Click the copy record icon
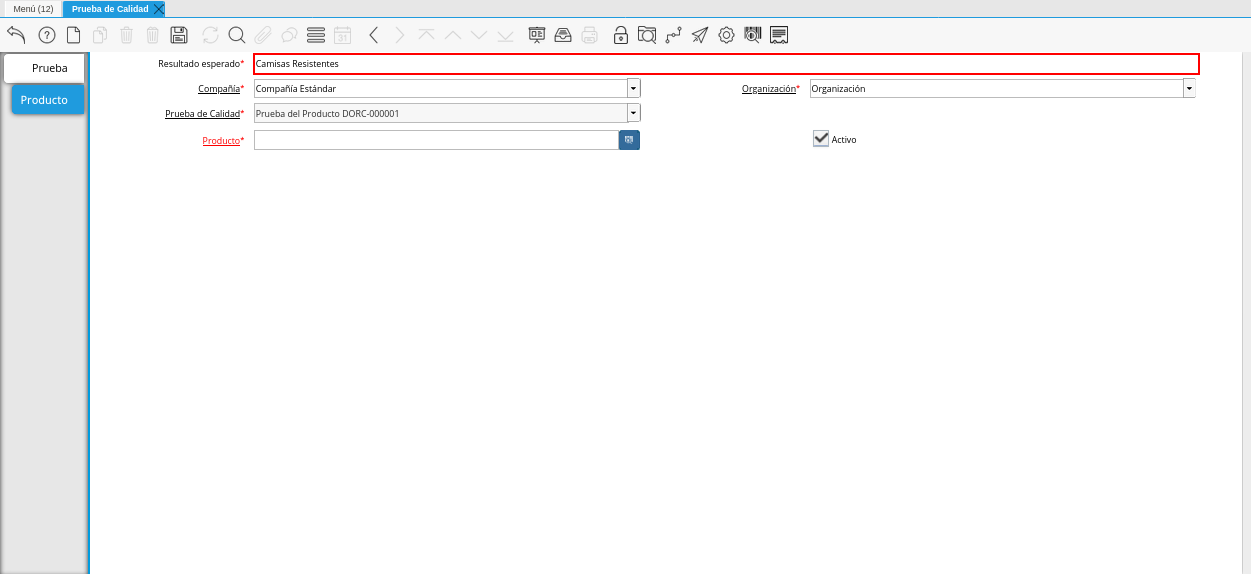Screen dimensions: 1251x574 point(100,35)
